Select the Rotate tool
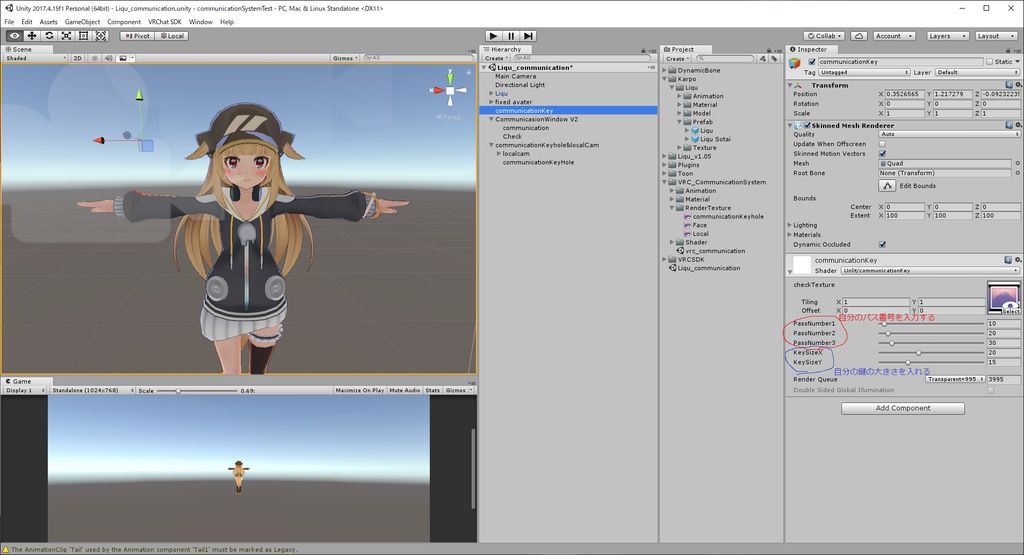Image resolution: width=1024 pixels, height=555 pixels. pyautogui.click(x=49, y=35)
